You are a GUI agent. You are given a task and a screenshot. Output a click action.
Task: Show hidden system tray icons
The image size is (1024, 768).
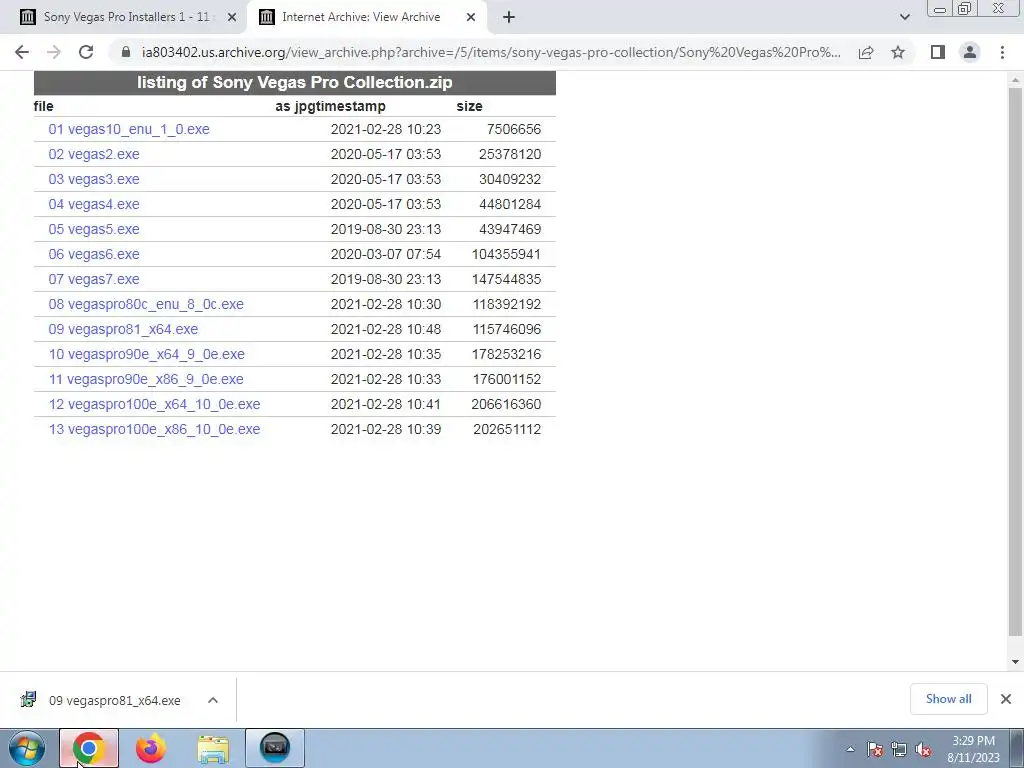tap(850, 750)
